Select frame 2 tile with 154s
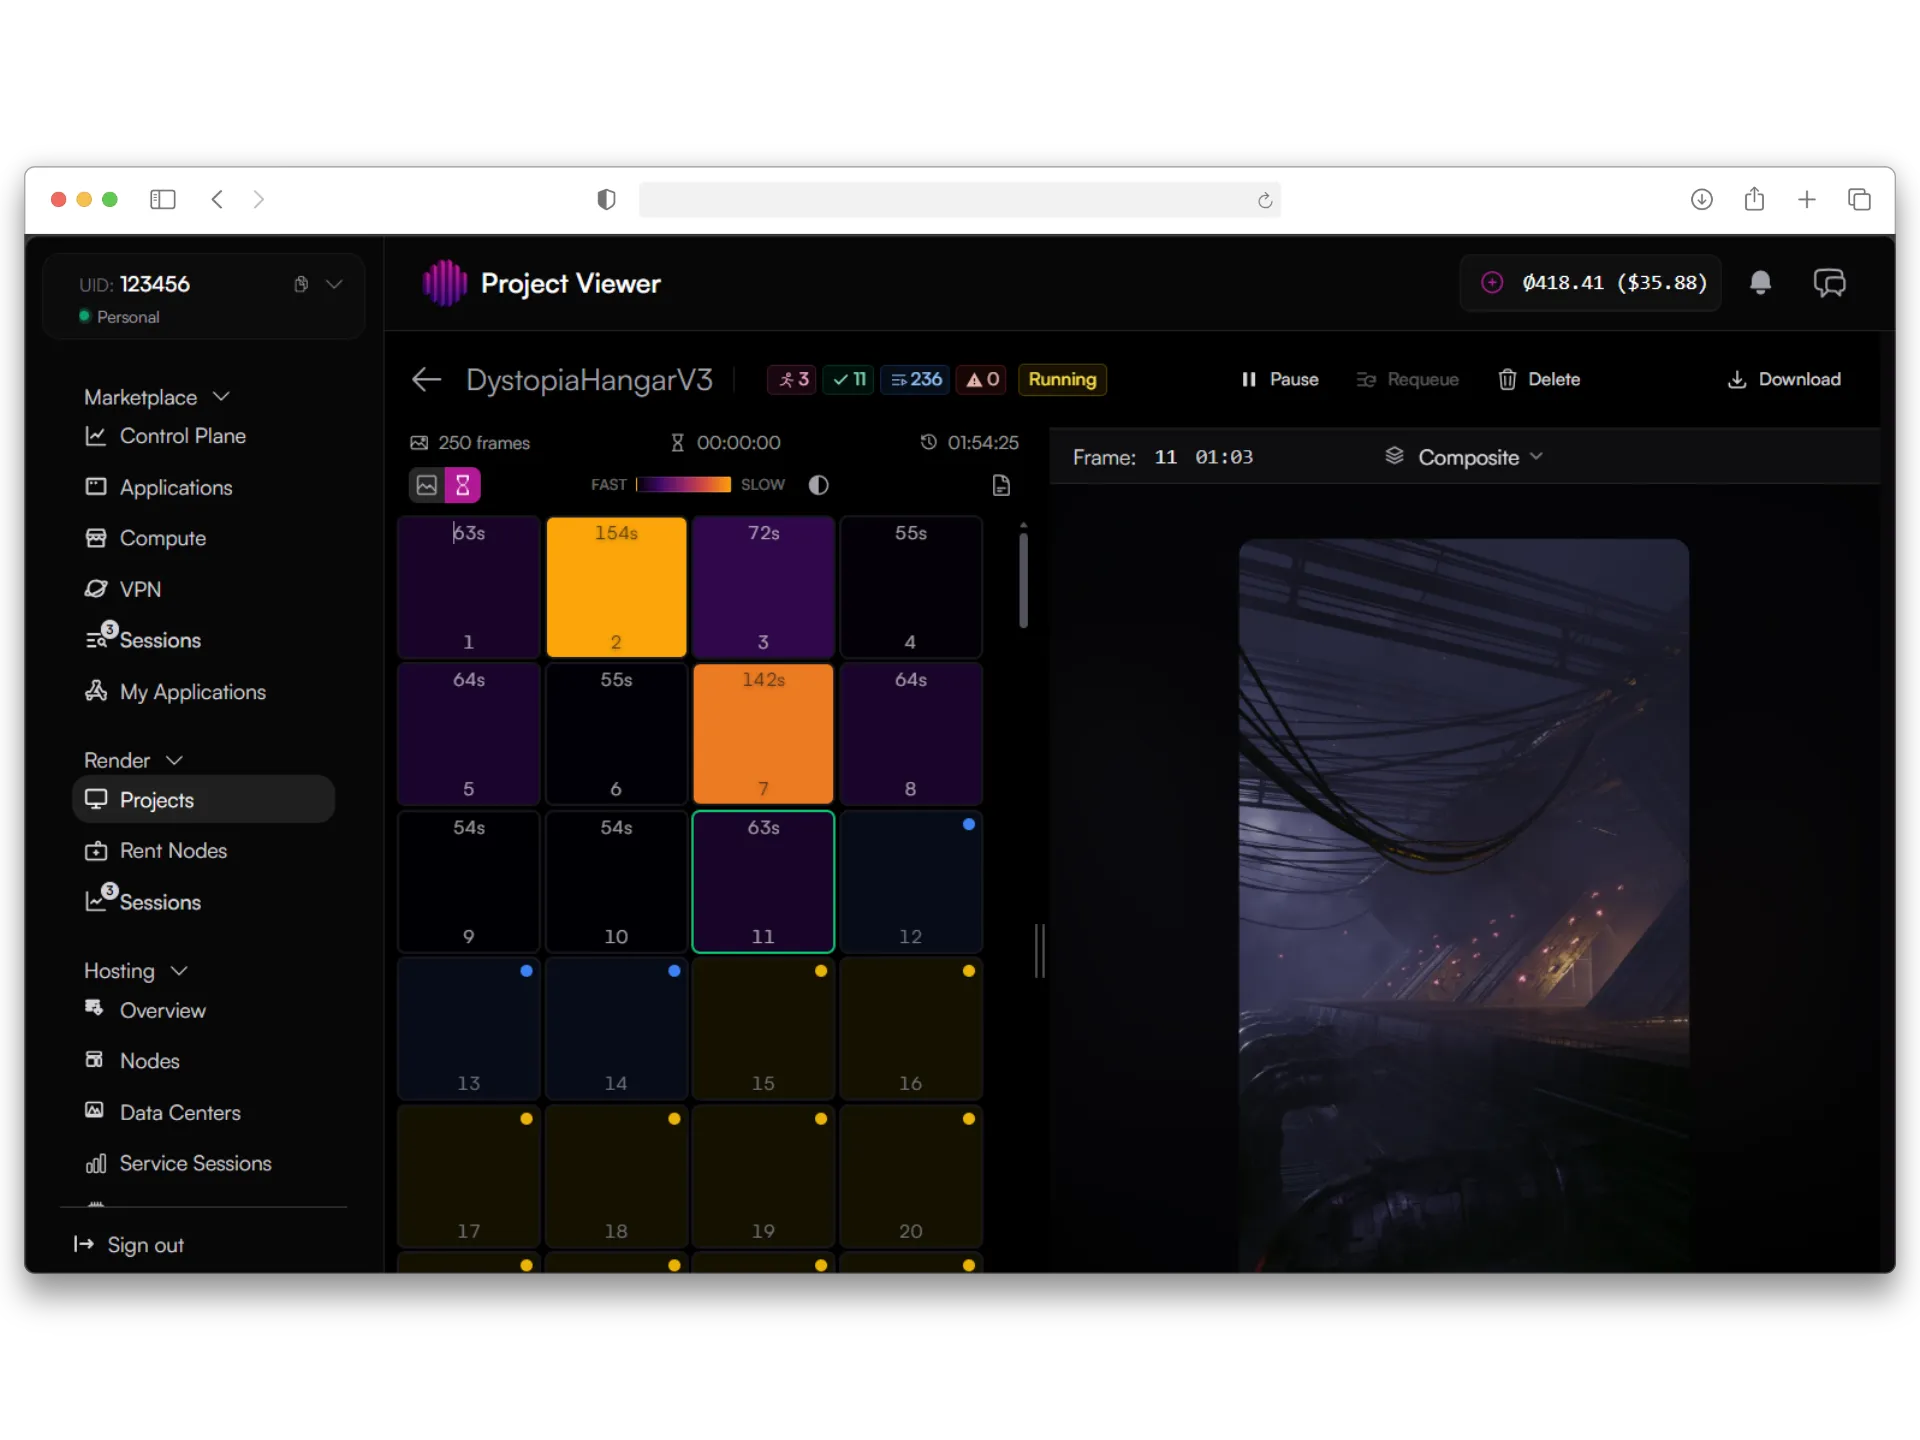This screenshot has width=1920, height=1440. point(616,587)
